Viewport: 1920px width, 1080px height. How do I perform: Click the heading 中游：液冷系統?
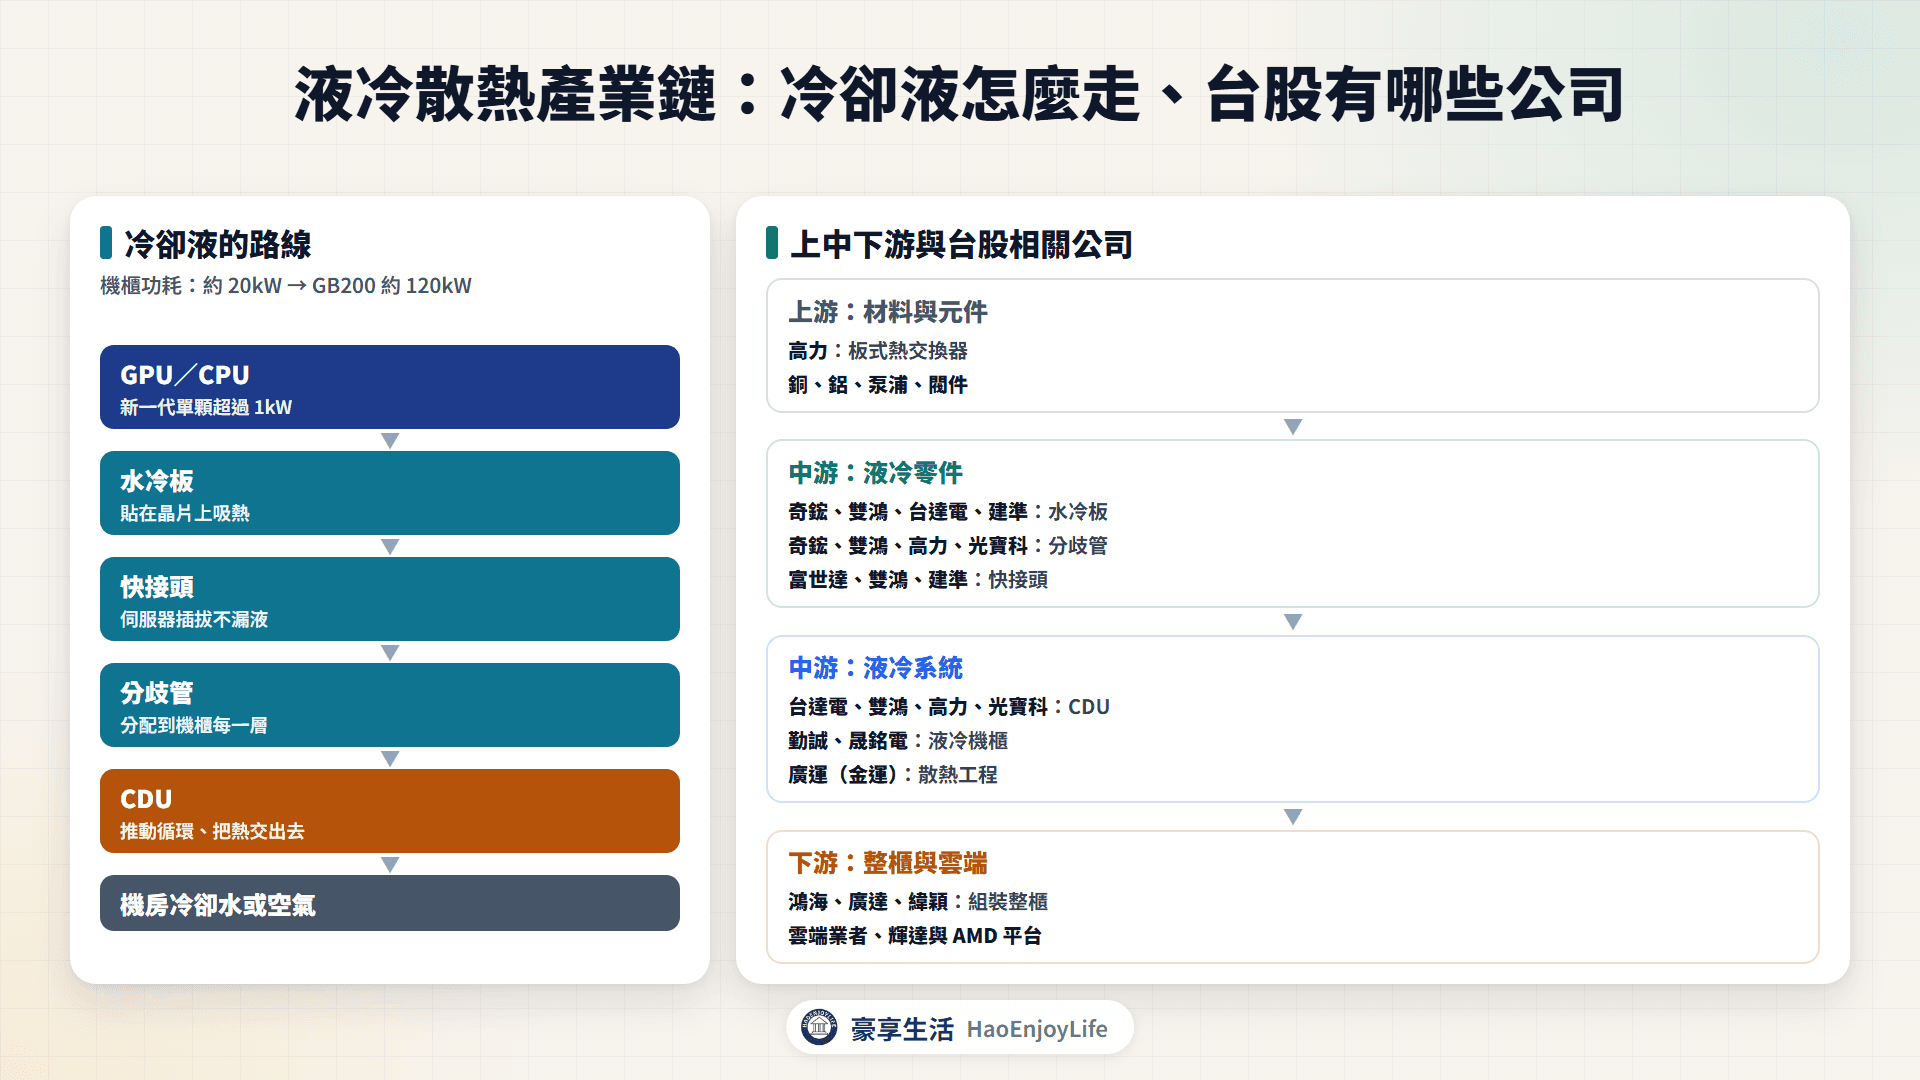tap(876, 668)
